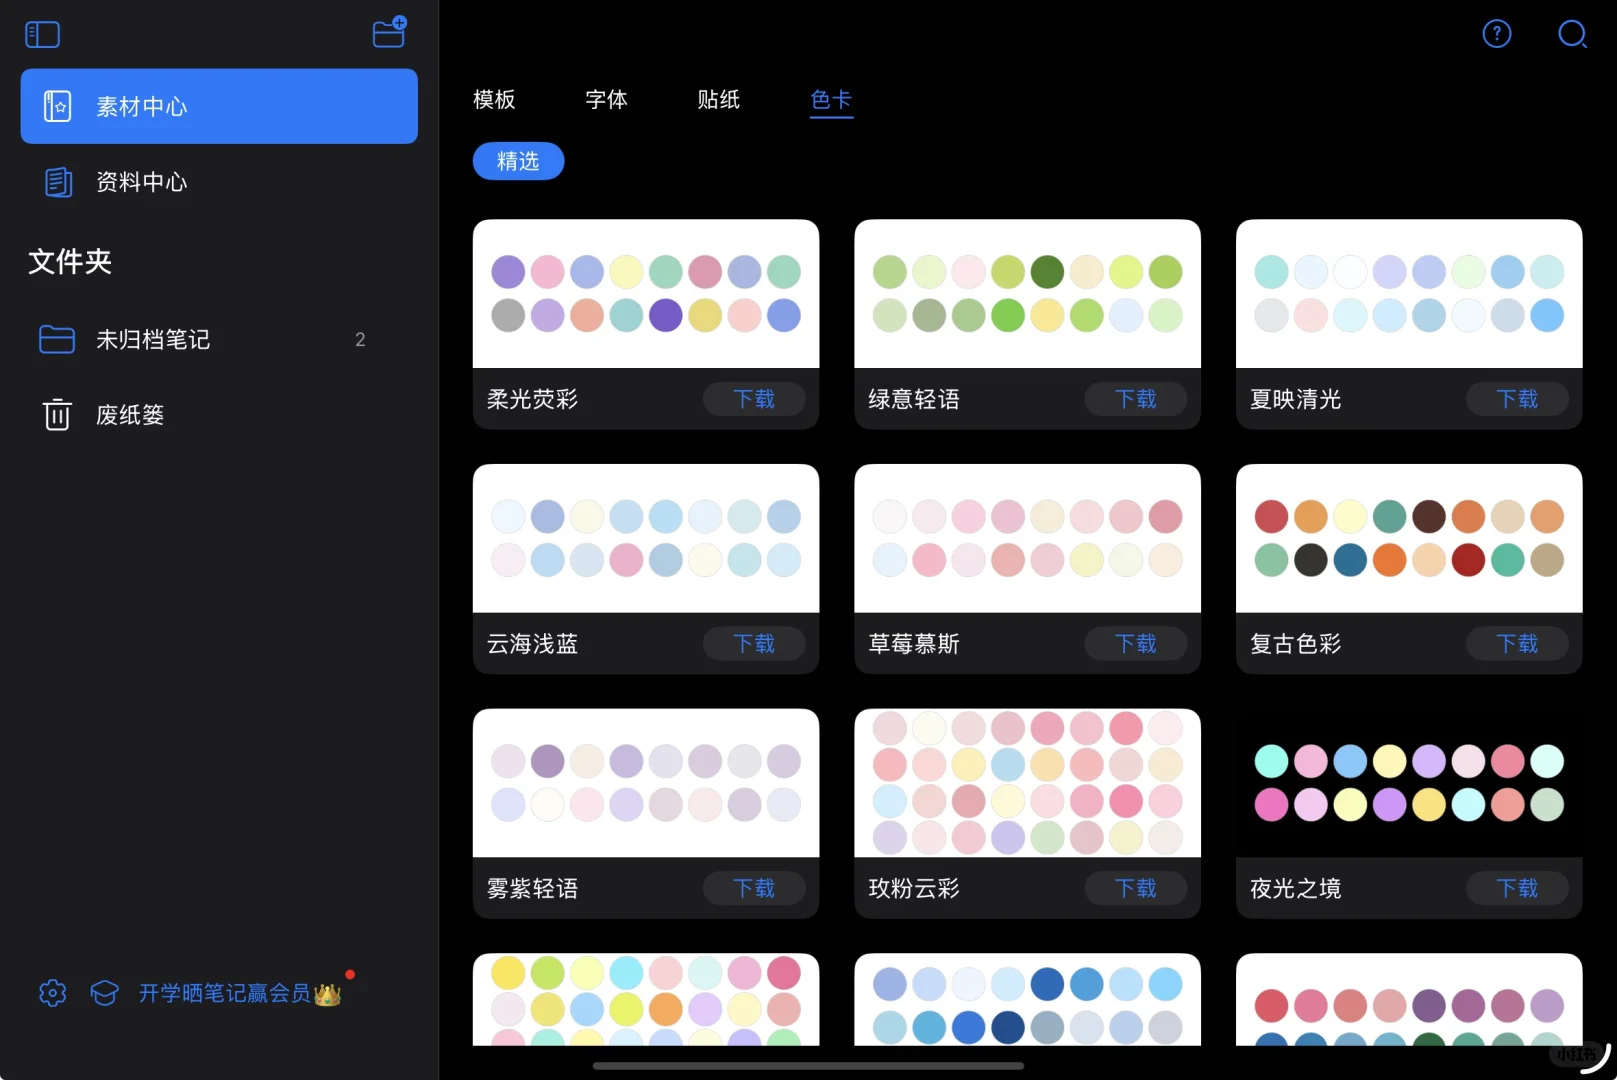Open the 开学晒笔记赢会员 promotion link
The height and width of the screenshot is (1080, 1617).
coord(240,993)
